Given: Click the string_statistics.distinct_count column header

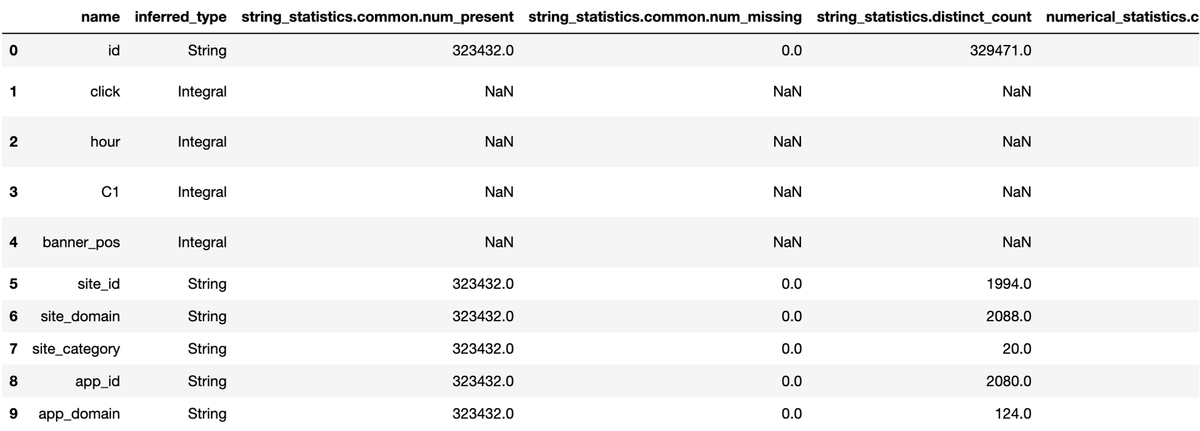Looking at the screenshot, I should (924, 17).
